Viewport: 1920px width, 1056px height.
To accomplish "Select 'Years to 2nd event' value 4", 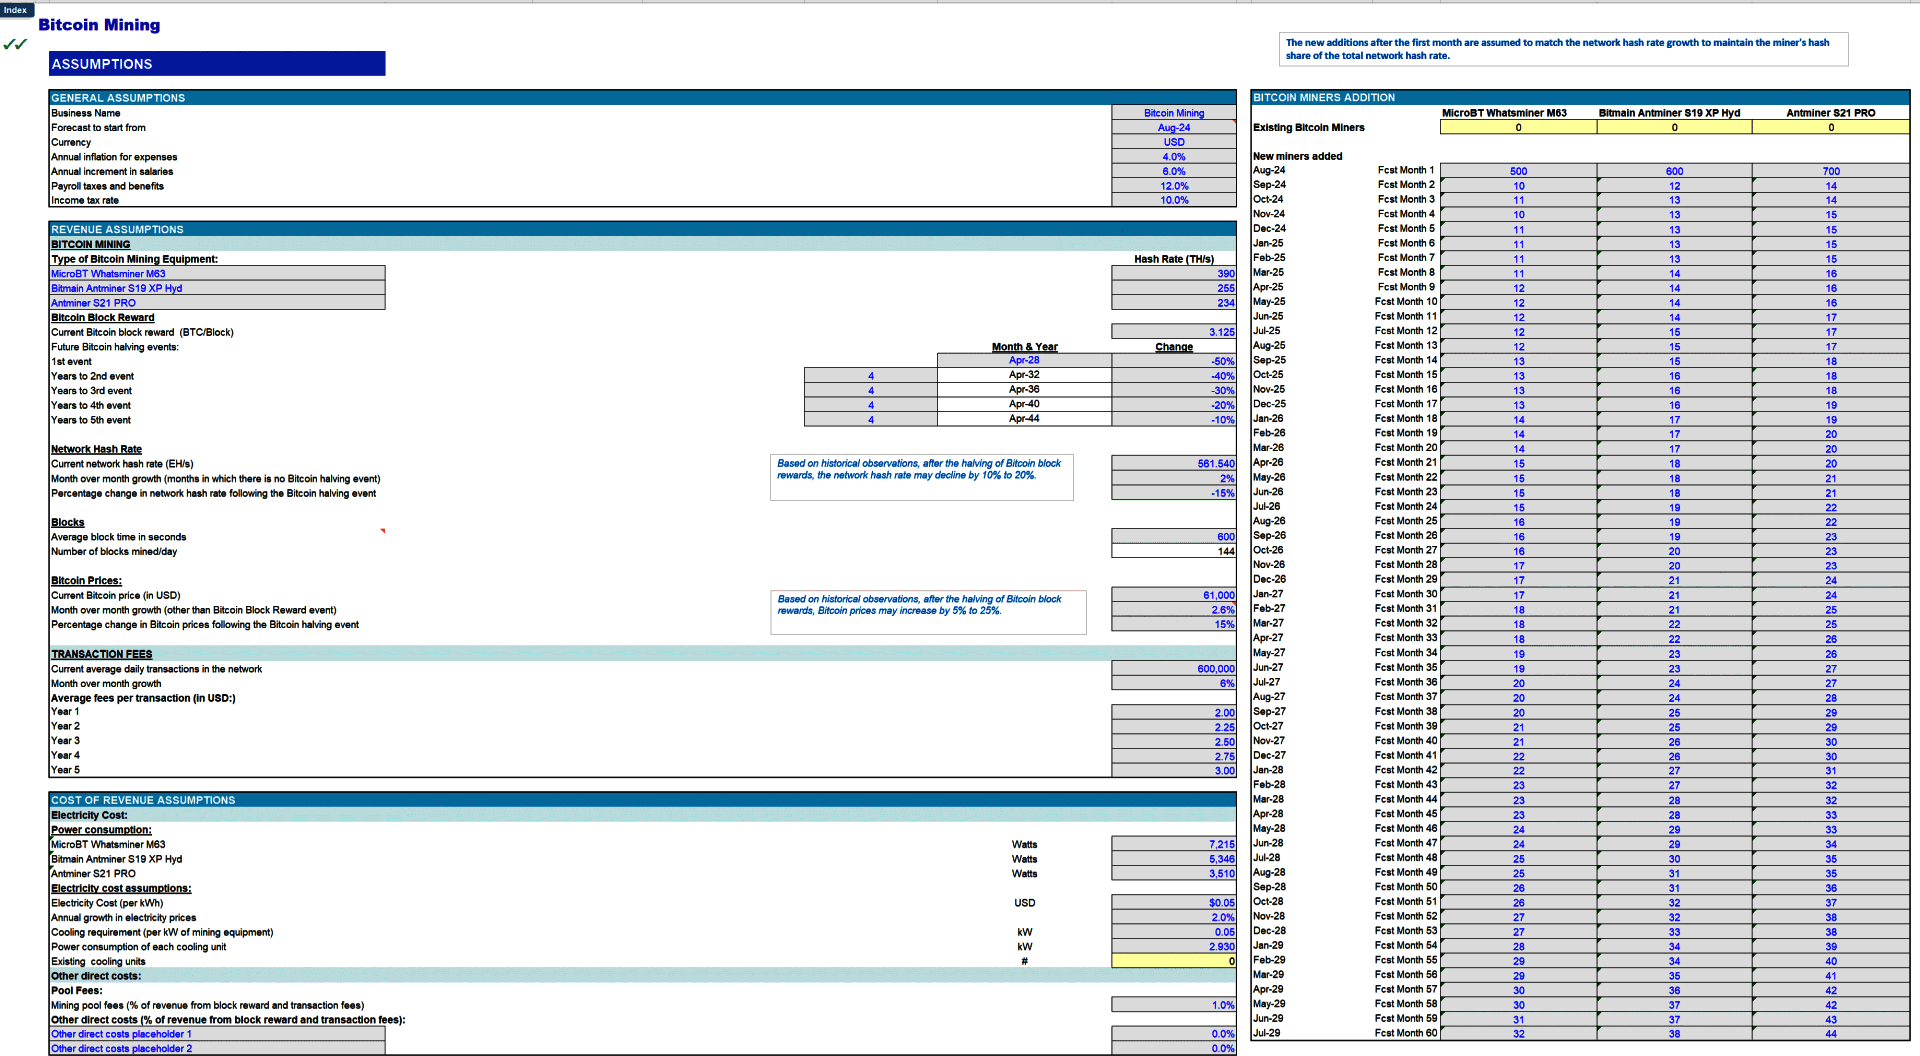I will tap(871, 376).
